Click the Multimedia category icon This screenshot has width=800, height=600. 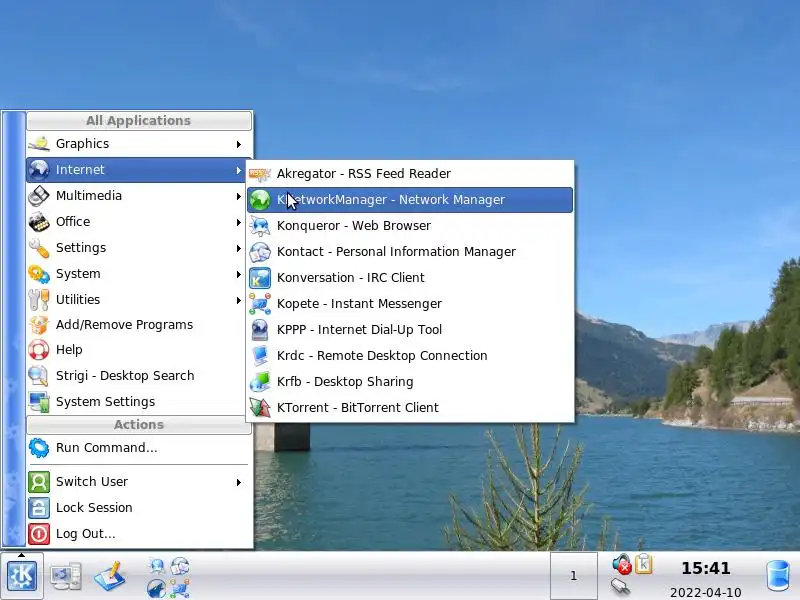pos(39,196)
